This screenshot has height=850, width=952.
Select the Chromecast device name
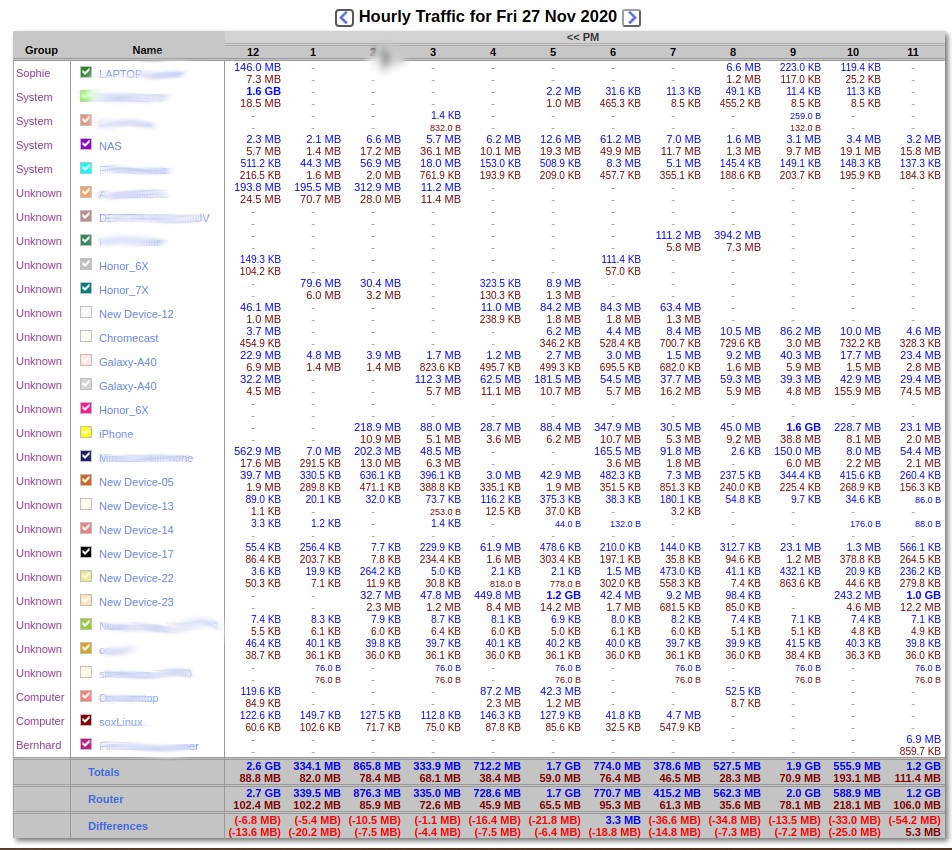click(128, 338)
